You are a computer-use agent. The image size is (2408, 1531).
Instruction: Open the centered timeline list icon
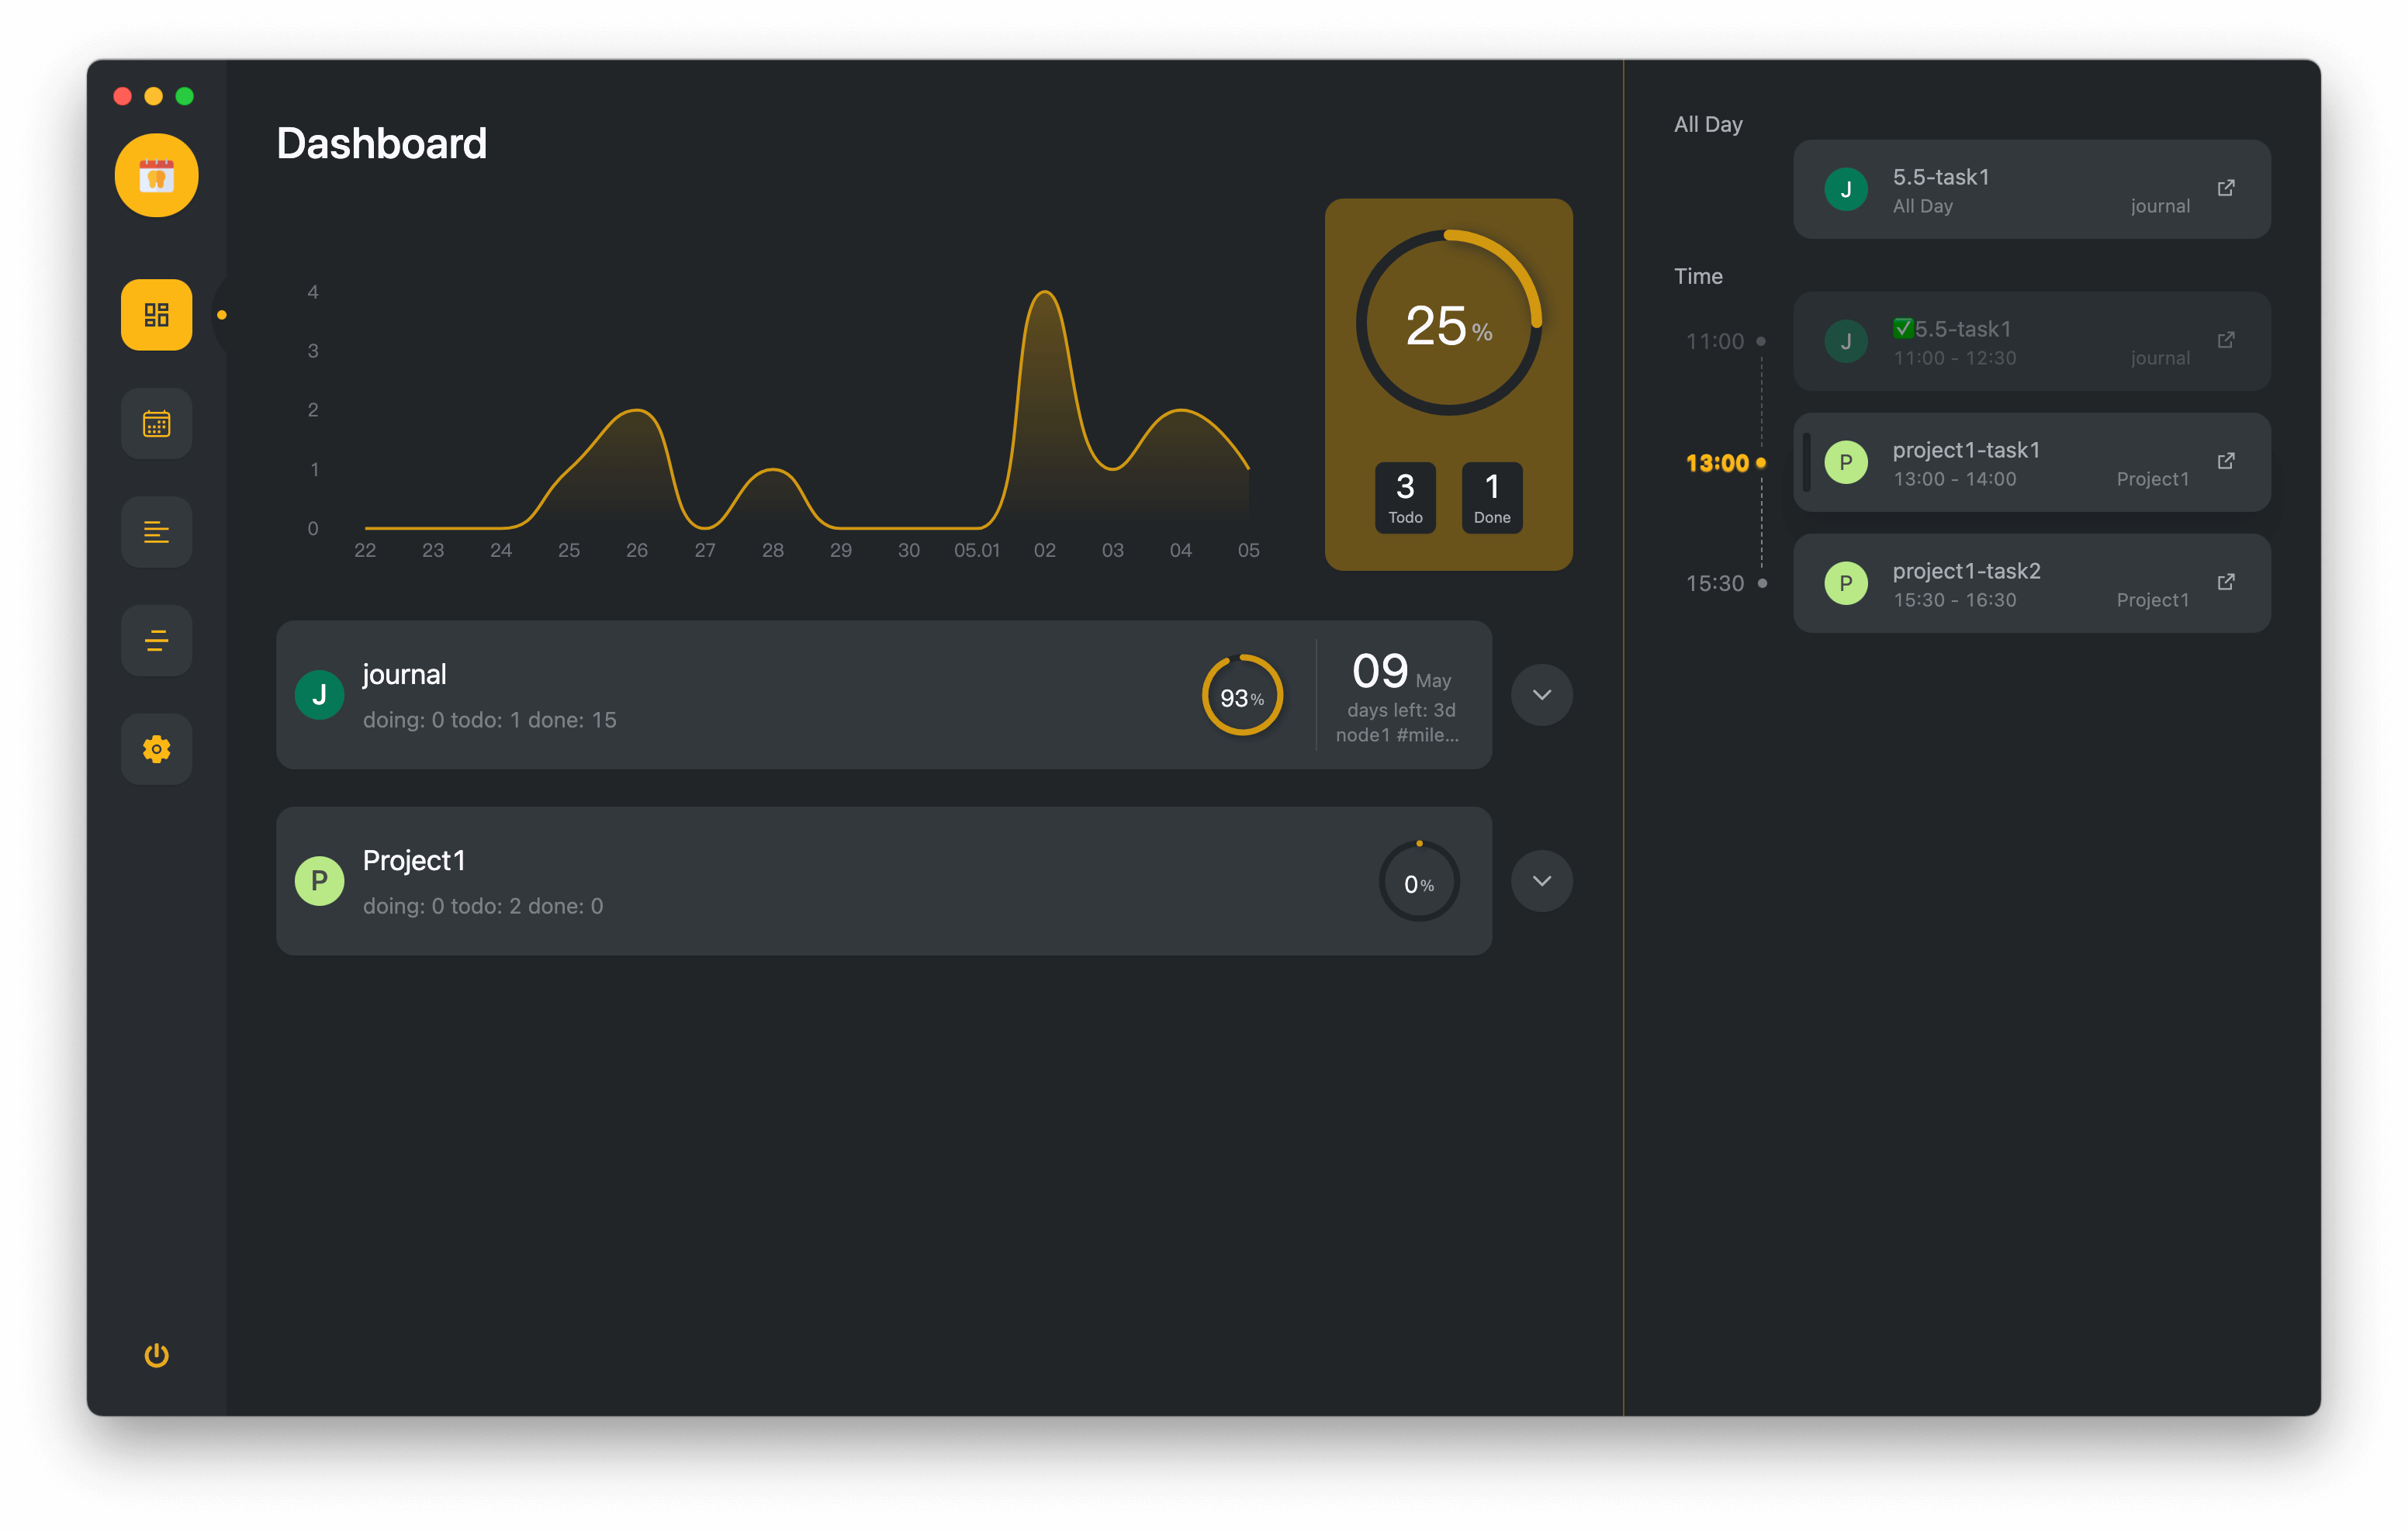click(156, 640)
